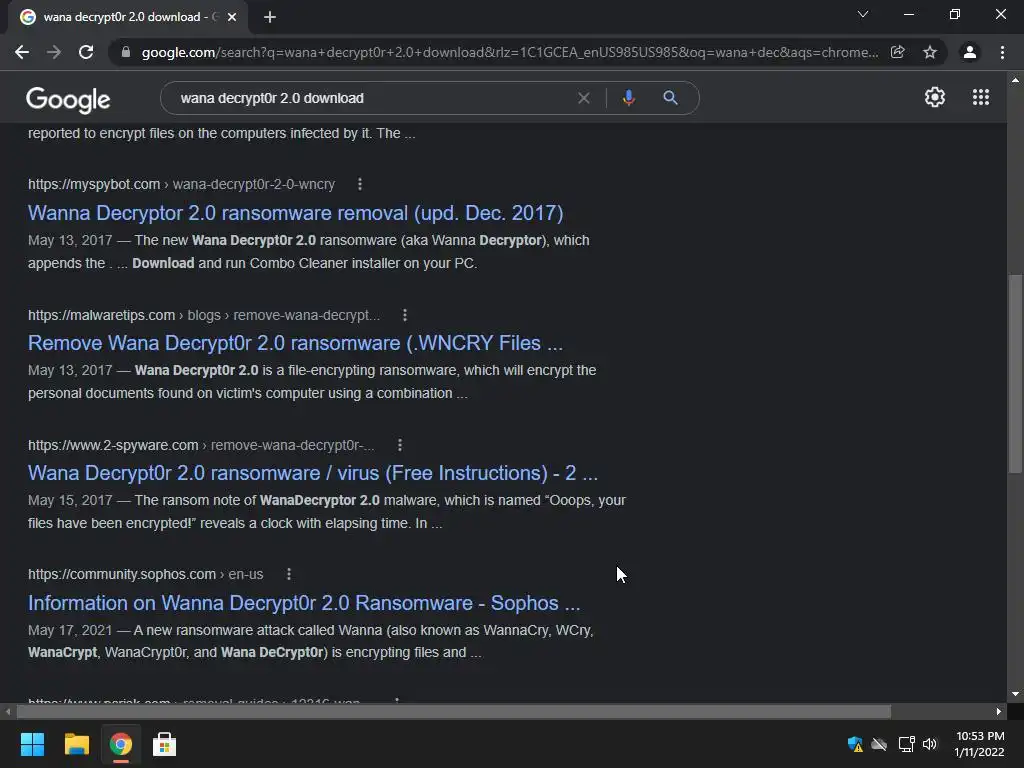Click Chrome icon in taskbar
The width and height of the screenshot is (1024, 768).
pos(120,744)
